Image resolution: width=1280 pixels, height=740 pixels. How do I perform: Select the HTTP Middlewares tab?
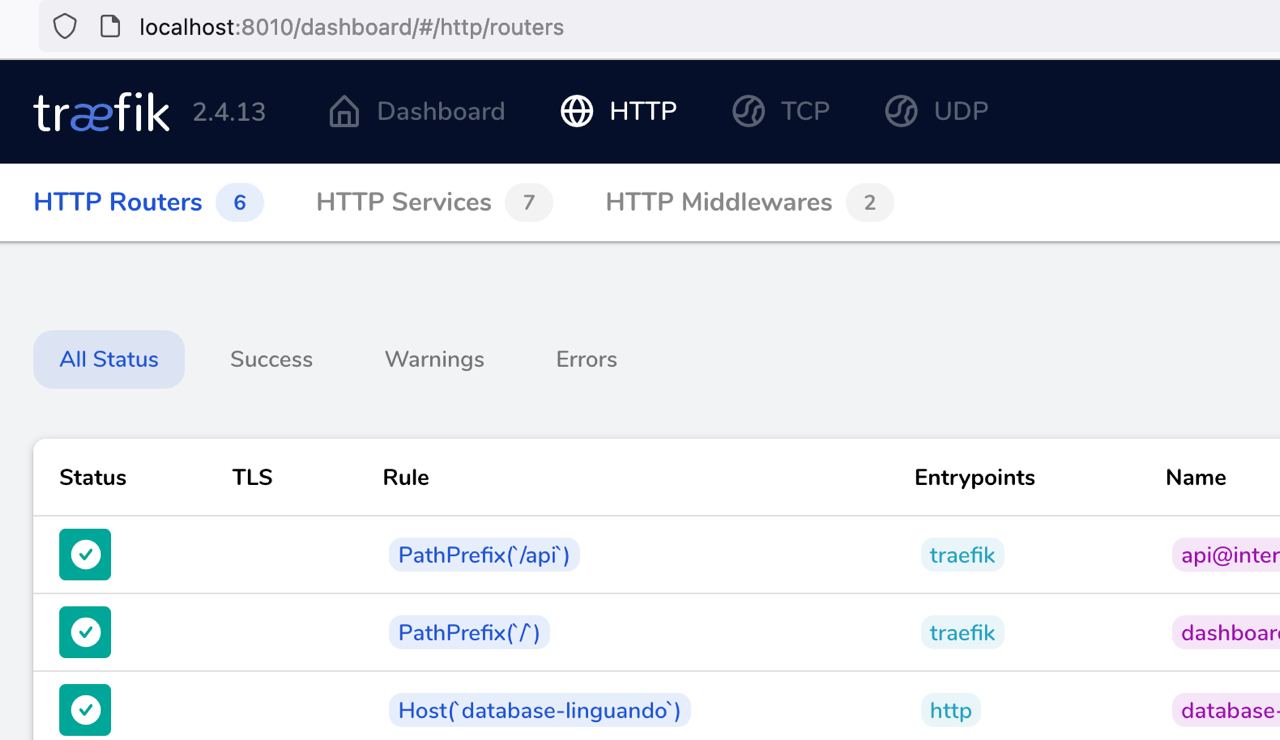click(x=749, y=202)
